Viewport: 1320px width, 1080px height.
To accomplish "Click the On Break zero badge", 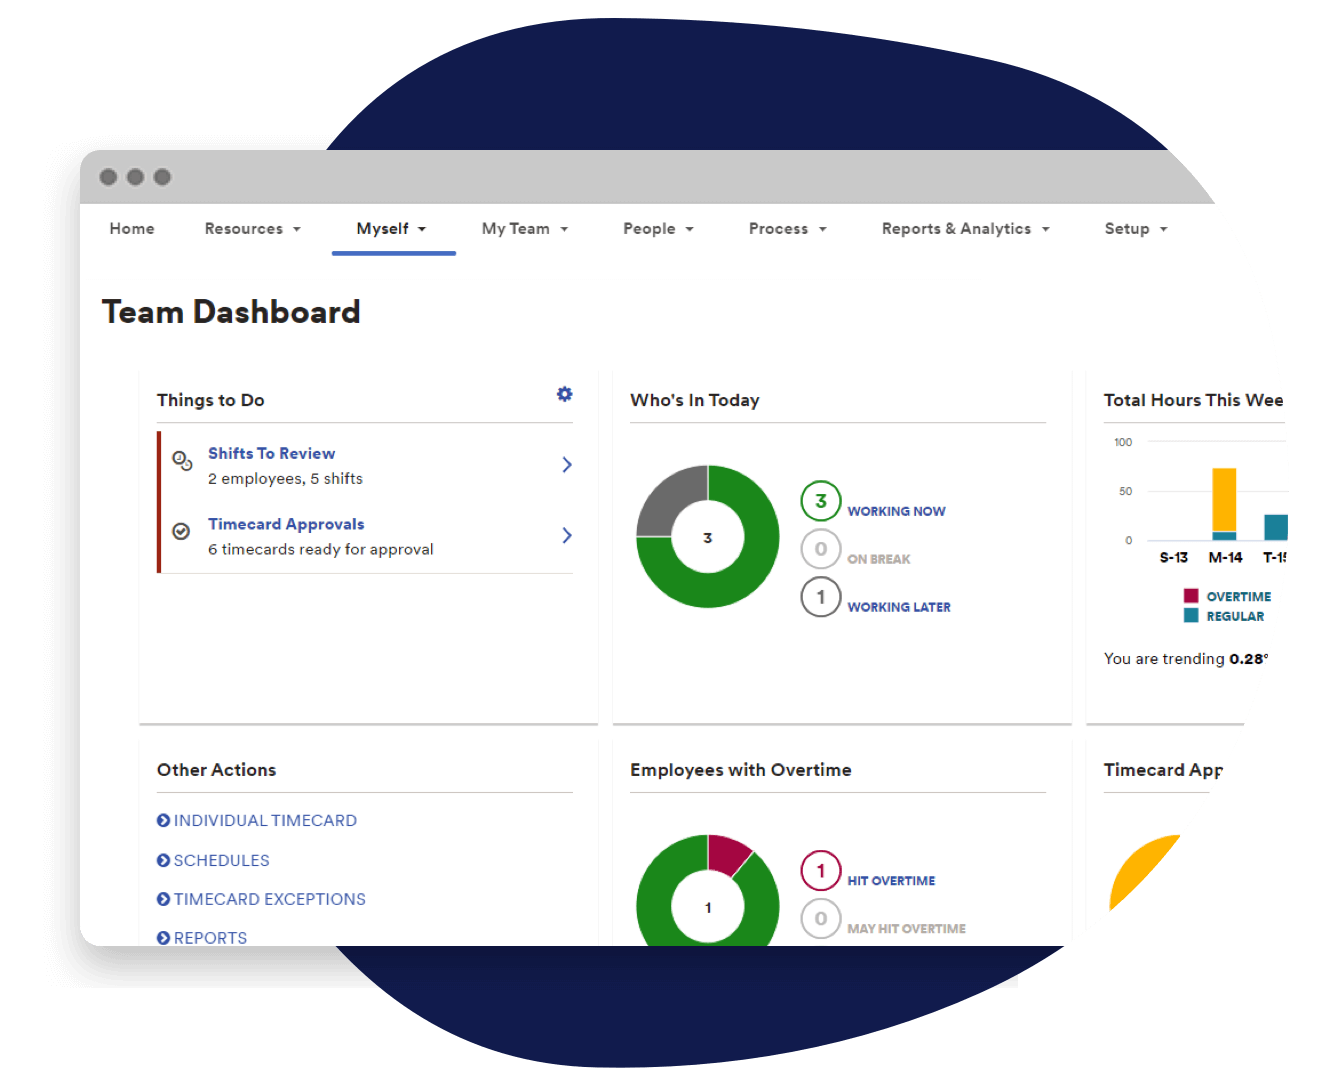I will point(820,549).
